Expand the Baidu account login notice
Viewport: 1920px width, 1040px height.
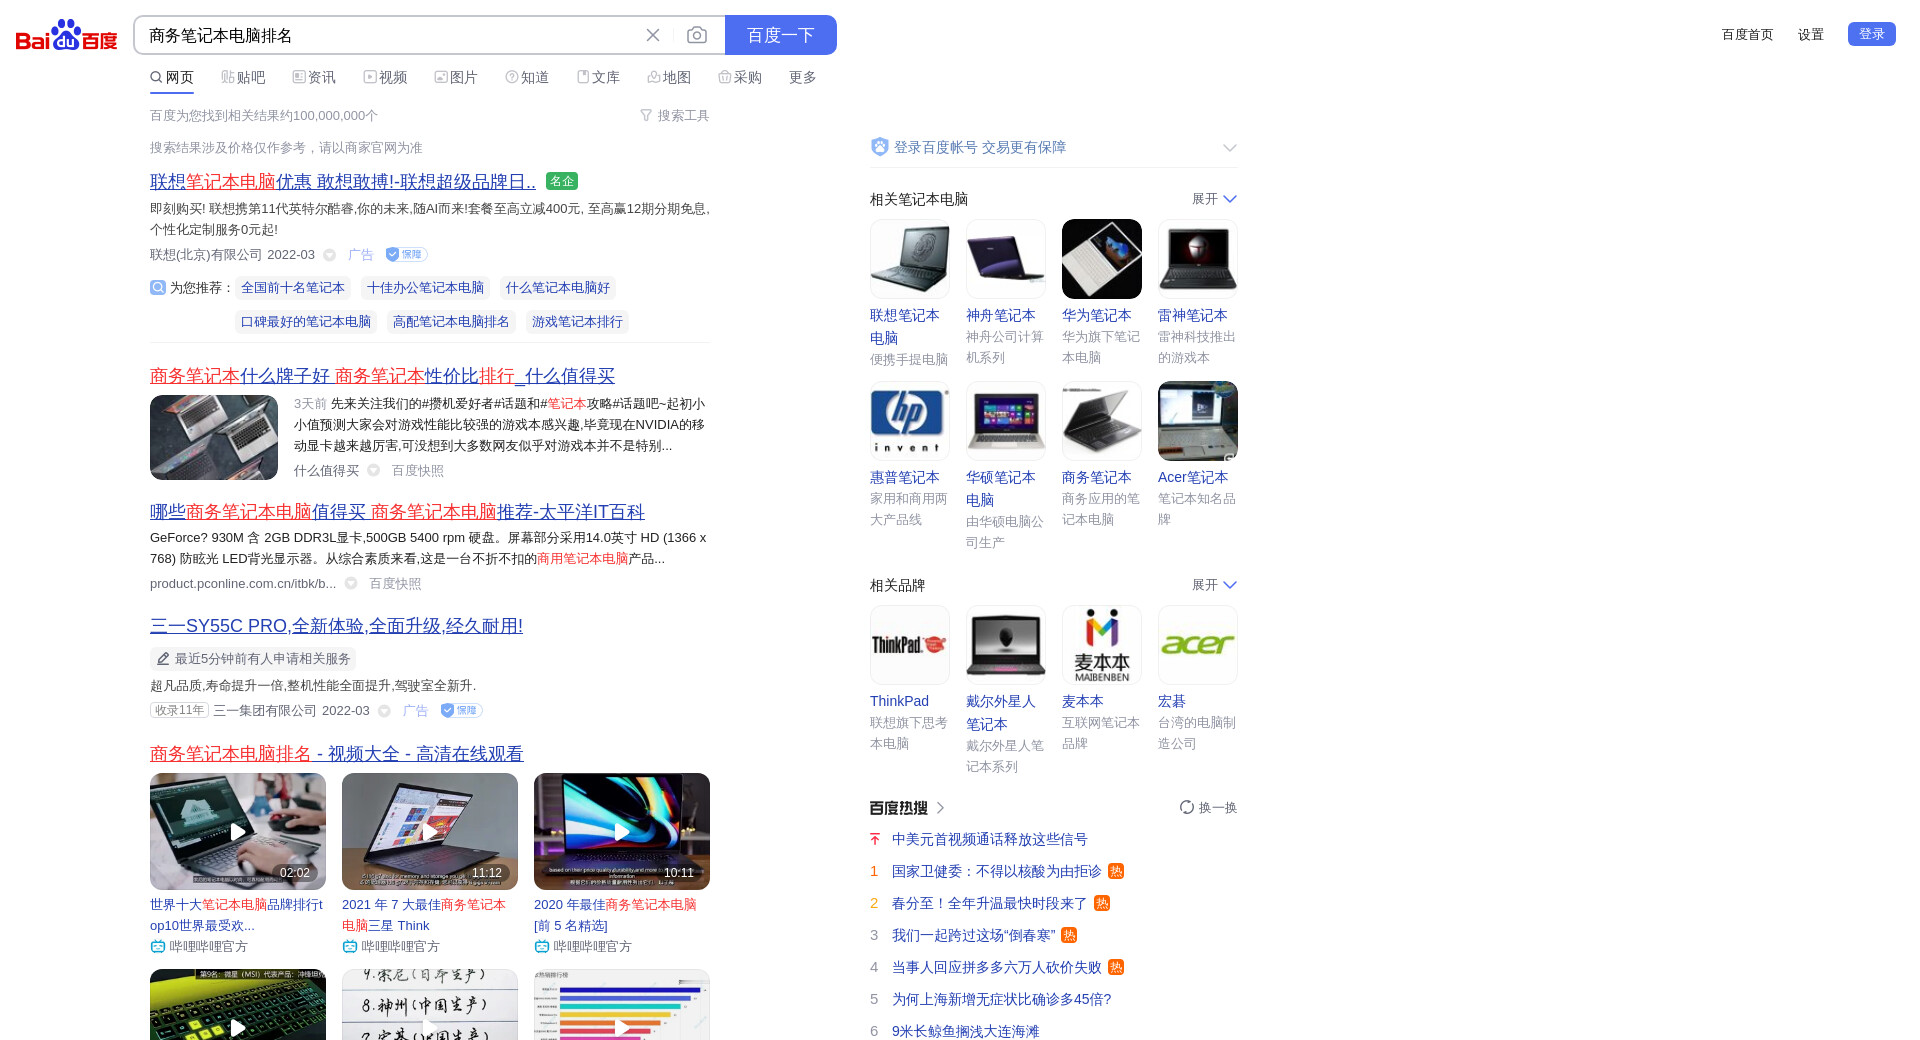1229,148
